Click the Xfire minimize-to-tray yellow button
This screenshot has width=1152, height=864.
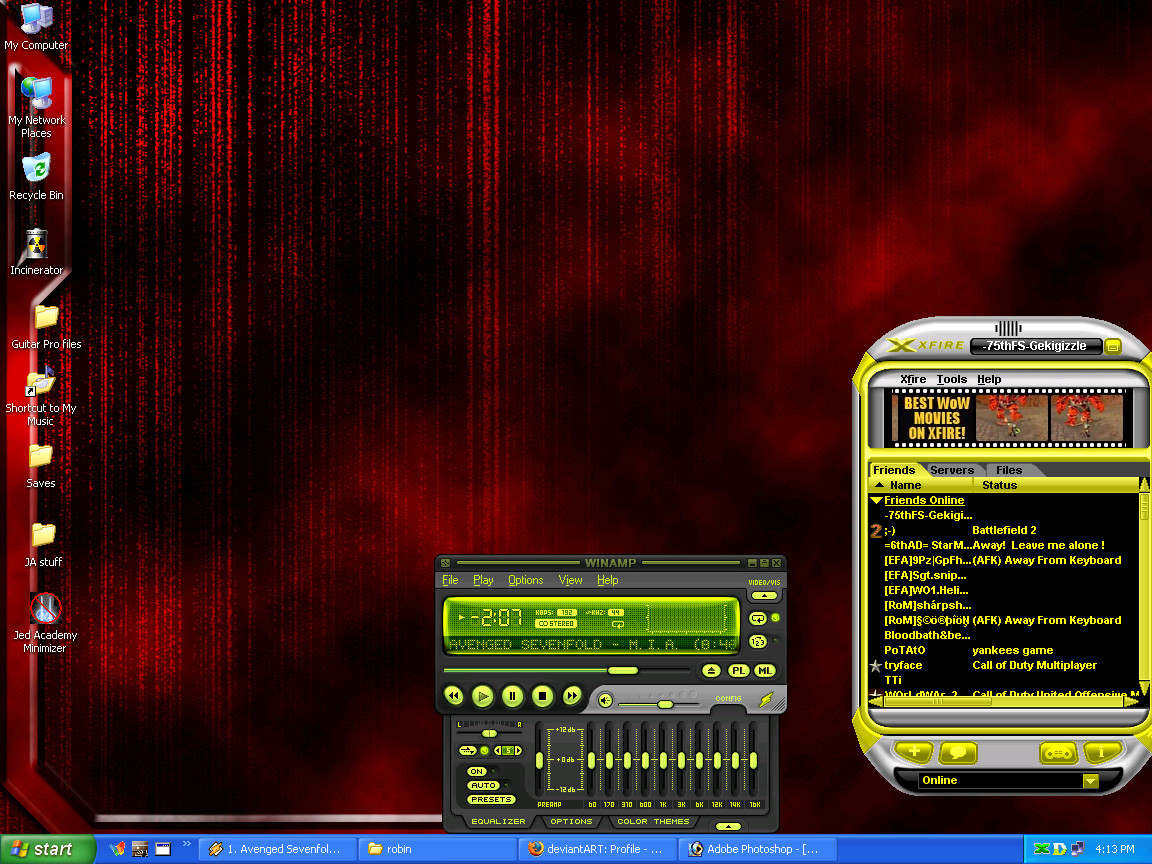(x=1113, y=345)
